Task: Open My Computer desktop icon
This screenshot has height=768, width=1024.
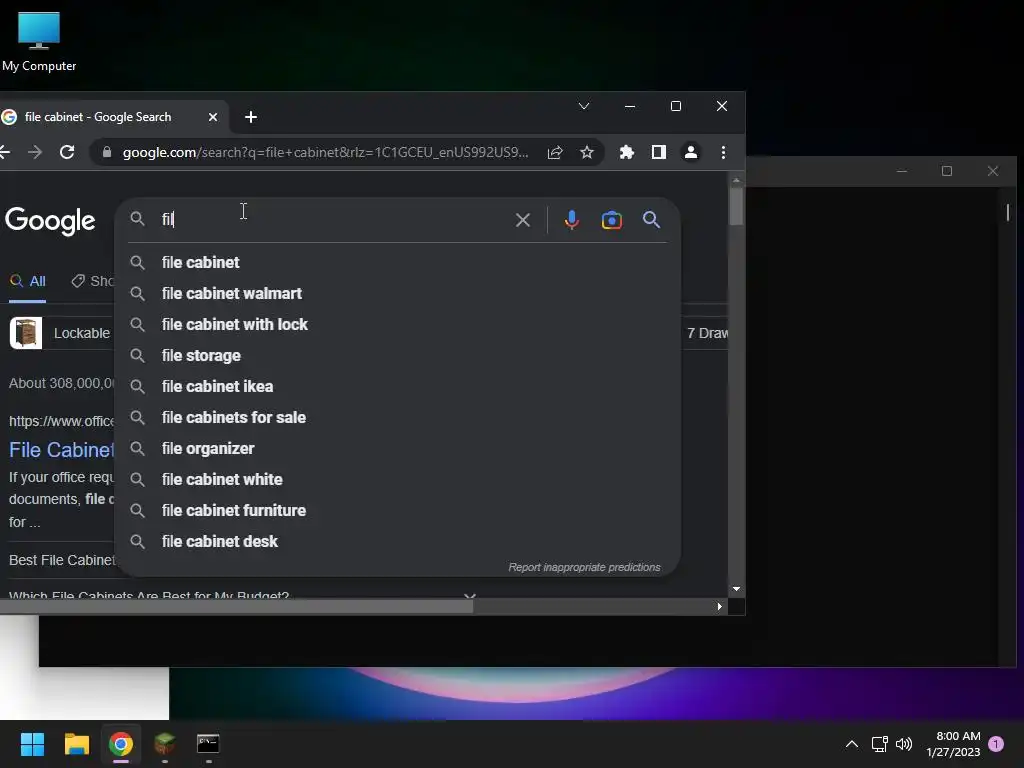Action: [x=39, y=40]
